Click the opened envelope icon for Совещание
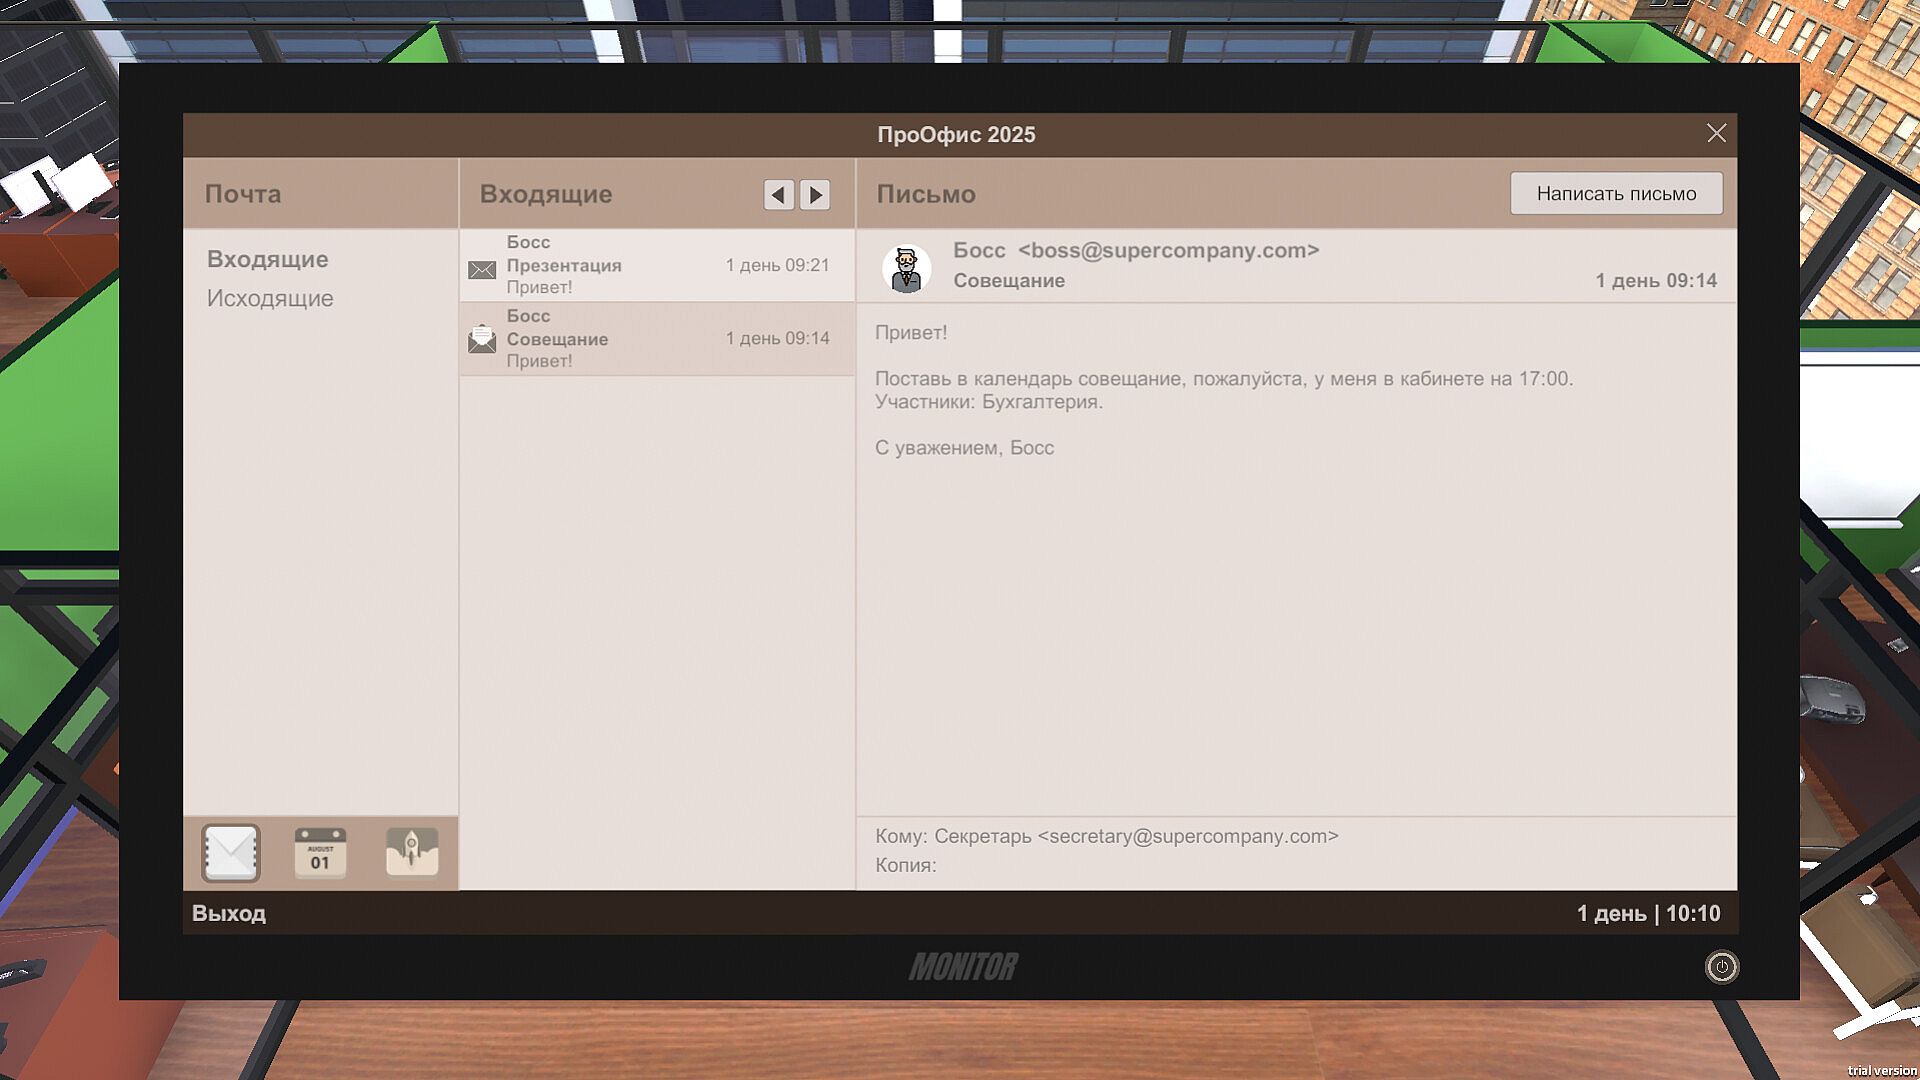Image resolution: width=1920 pixels, height=1080 pixels. coord(482,340)
